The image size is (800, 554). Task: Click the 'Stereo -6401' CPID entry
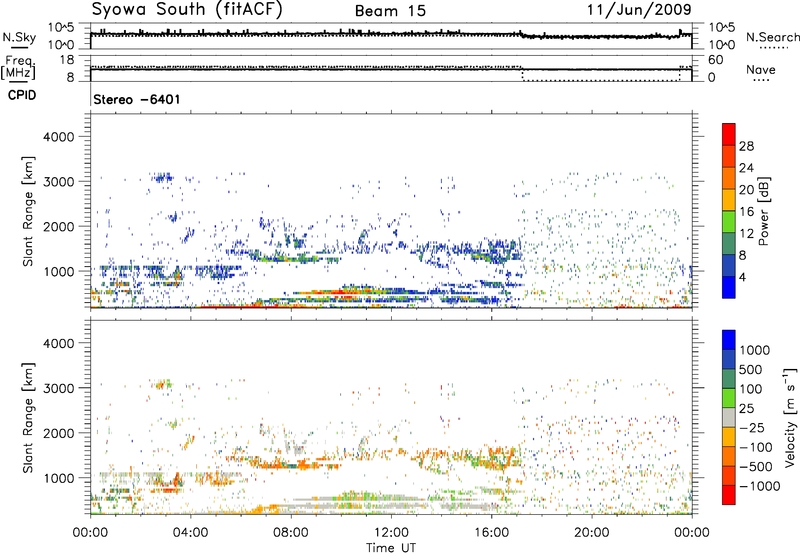pyautogui.click(x=137, y=99)
